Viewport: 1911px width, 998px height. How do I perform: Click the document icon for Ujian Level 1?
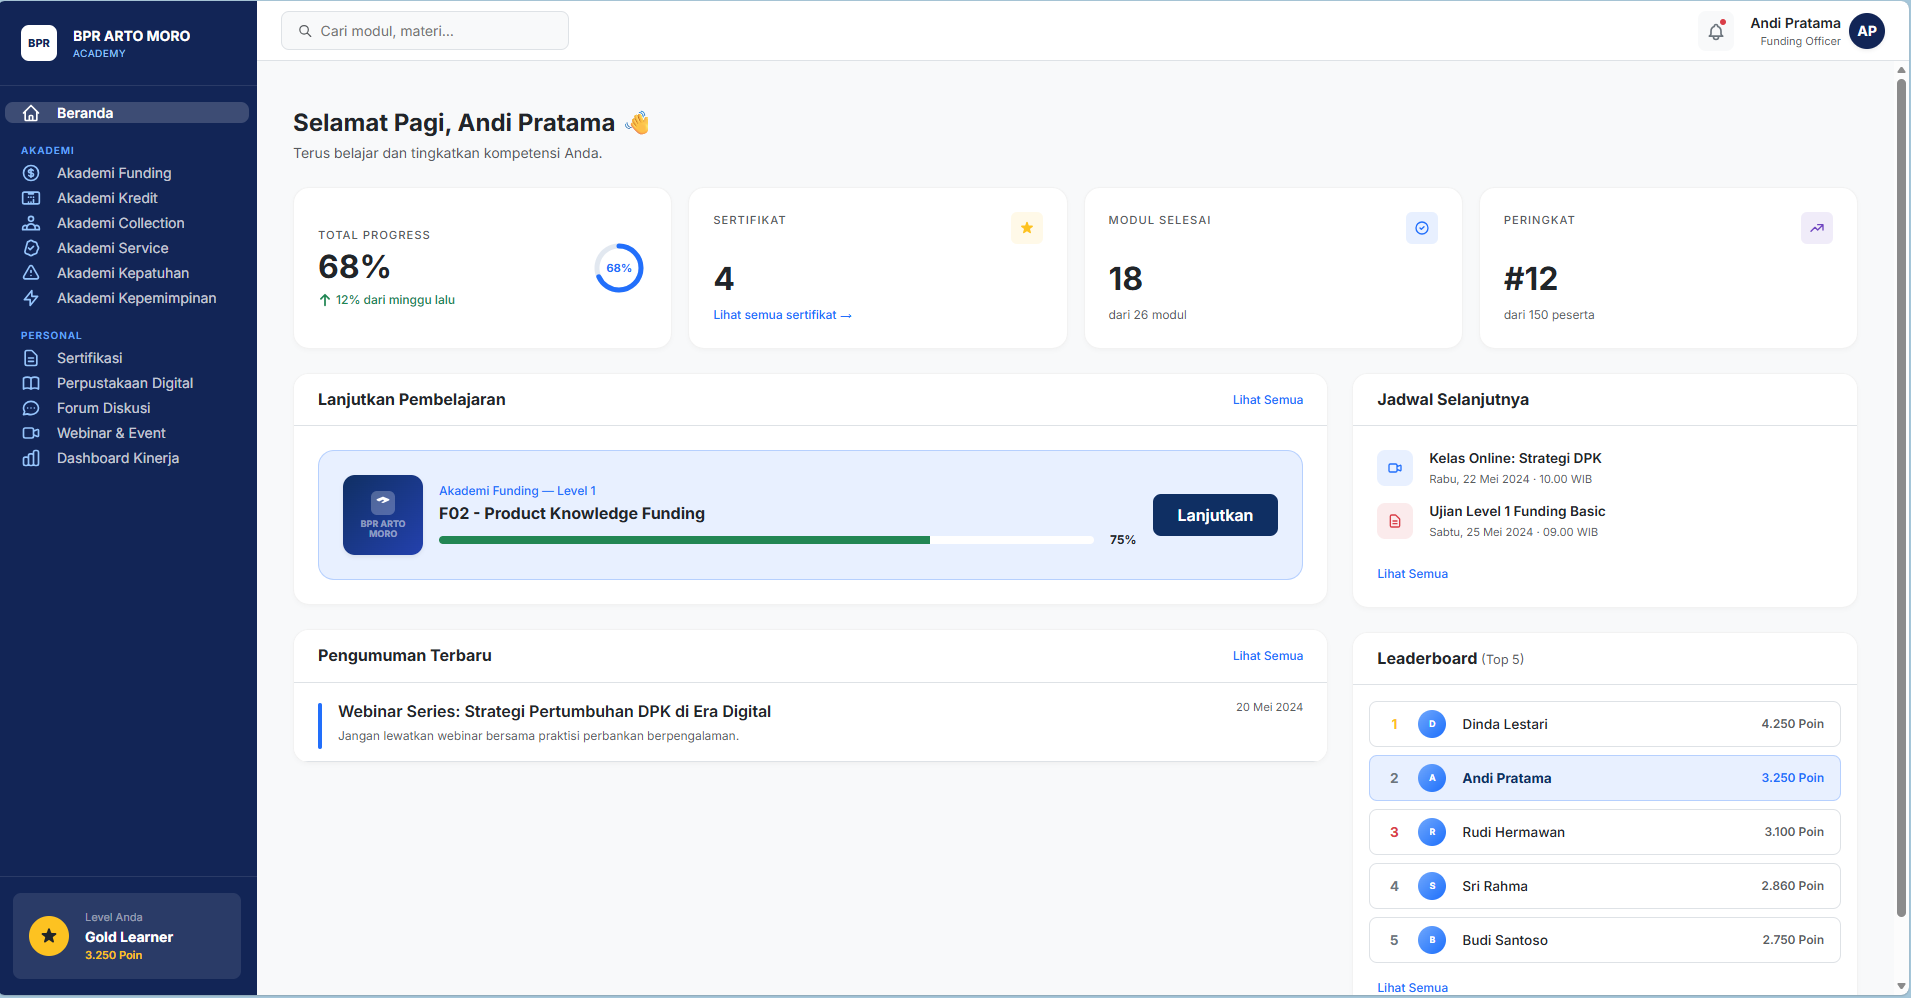tap(1395, 521)
